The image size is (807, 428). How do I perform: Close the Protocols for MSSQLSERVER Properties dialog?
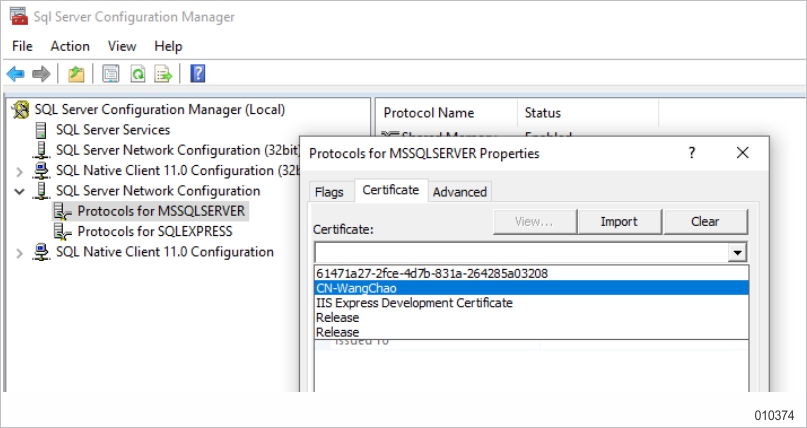coord(742,153)
